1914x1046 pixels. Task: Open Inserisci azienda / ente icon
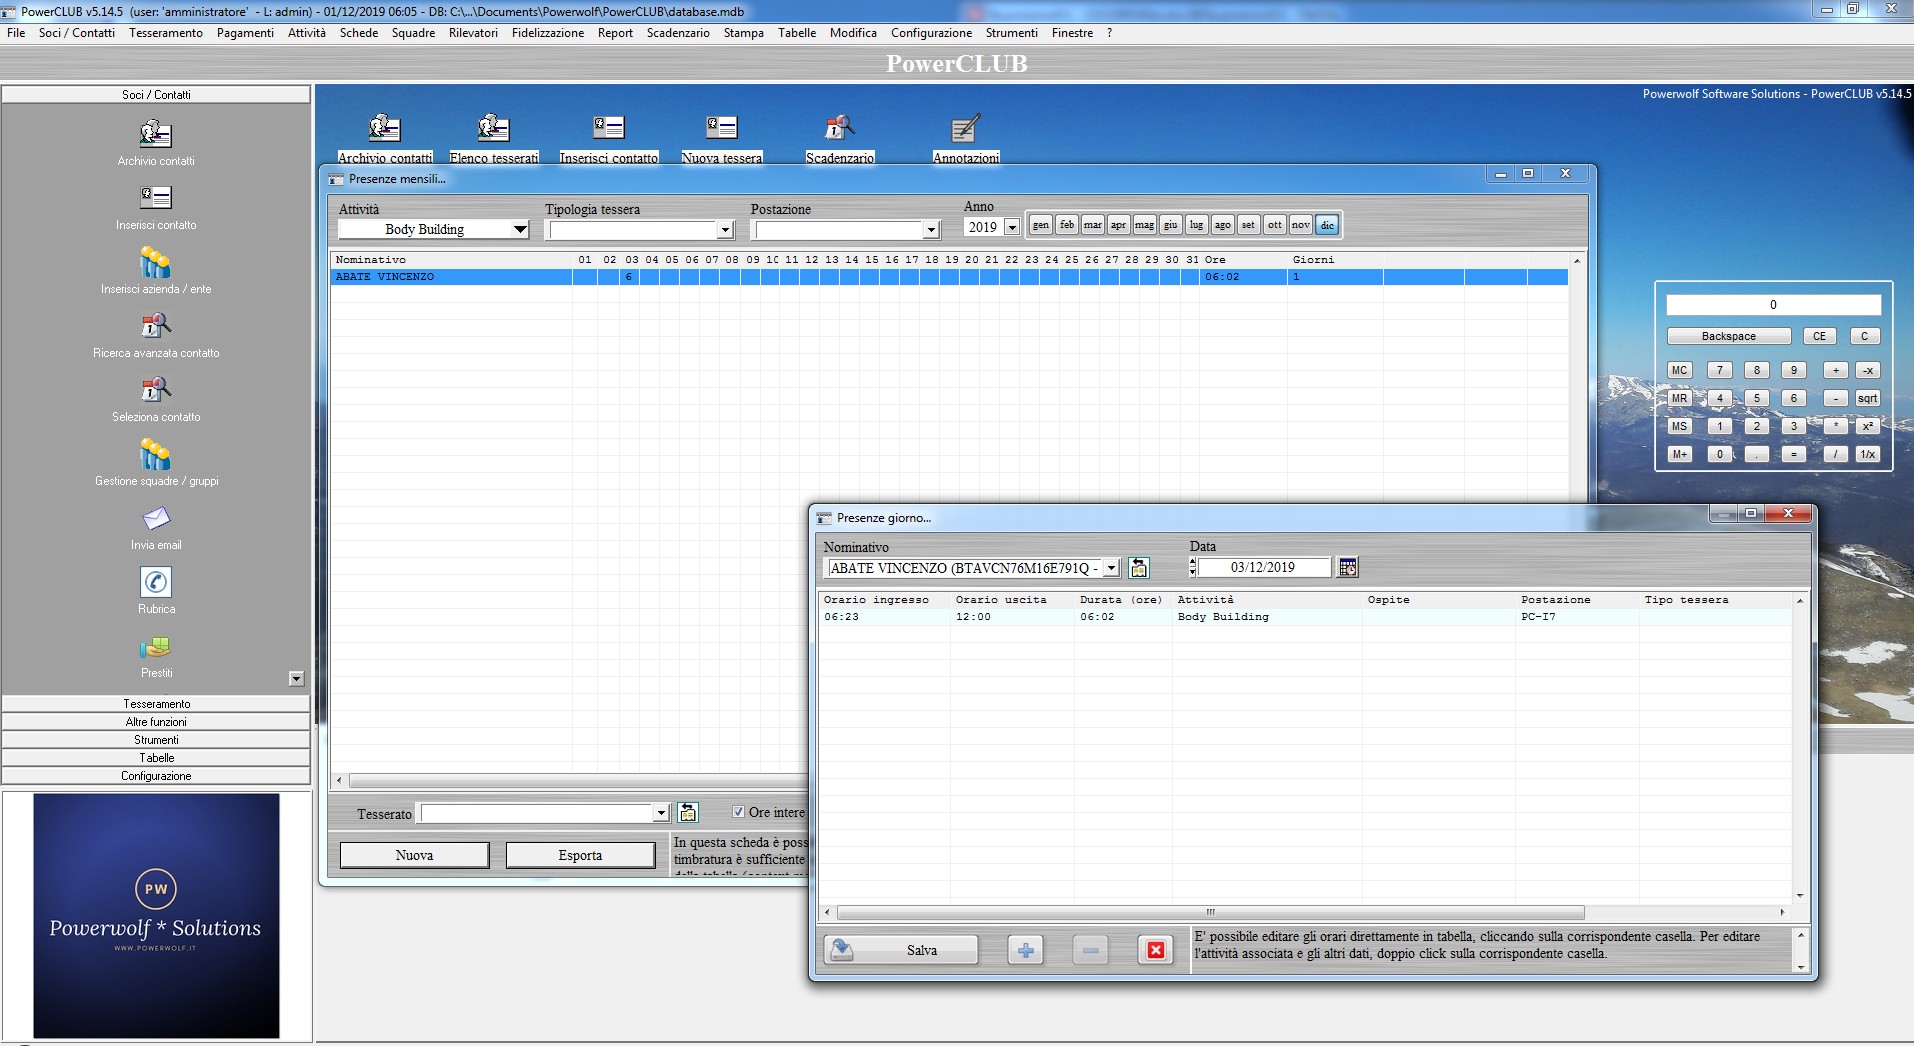(156, 271)
